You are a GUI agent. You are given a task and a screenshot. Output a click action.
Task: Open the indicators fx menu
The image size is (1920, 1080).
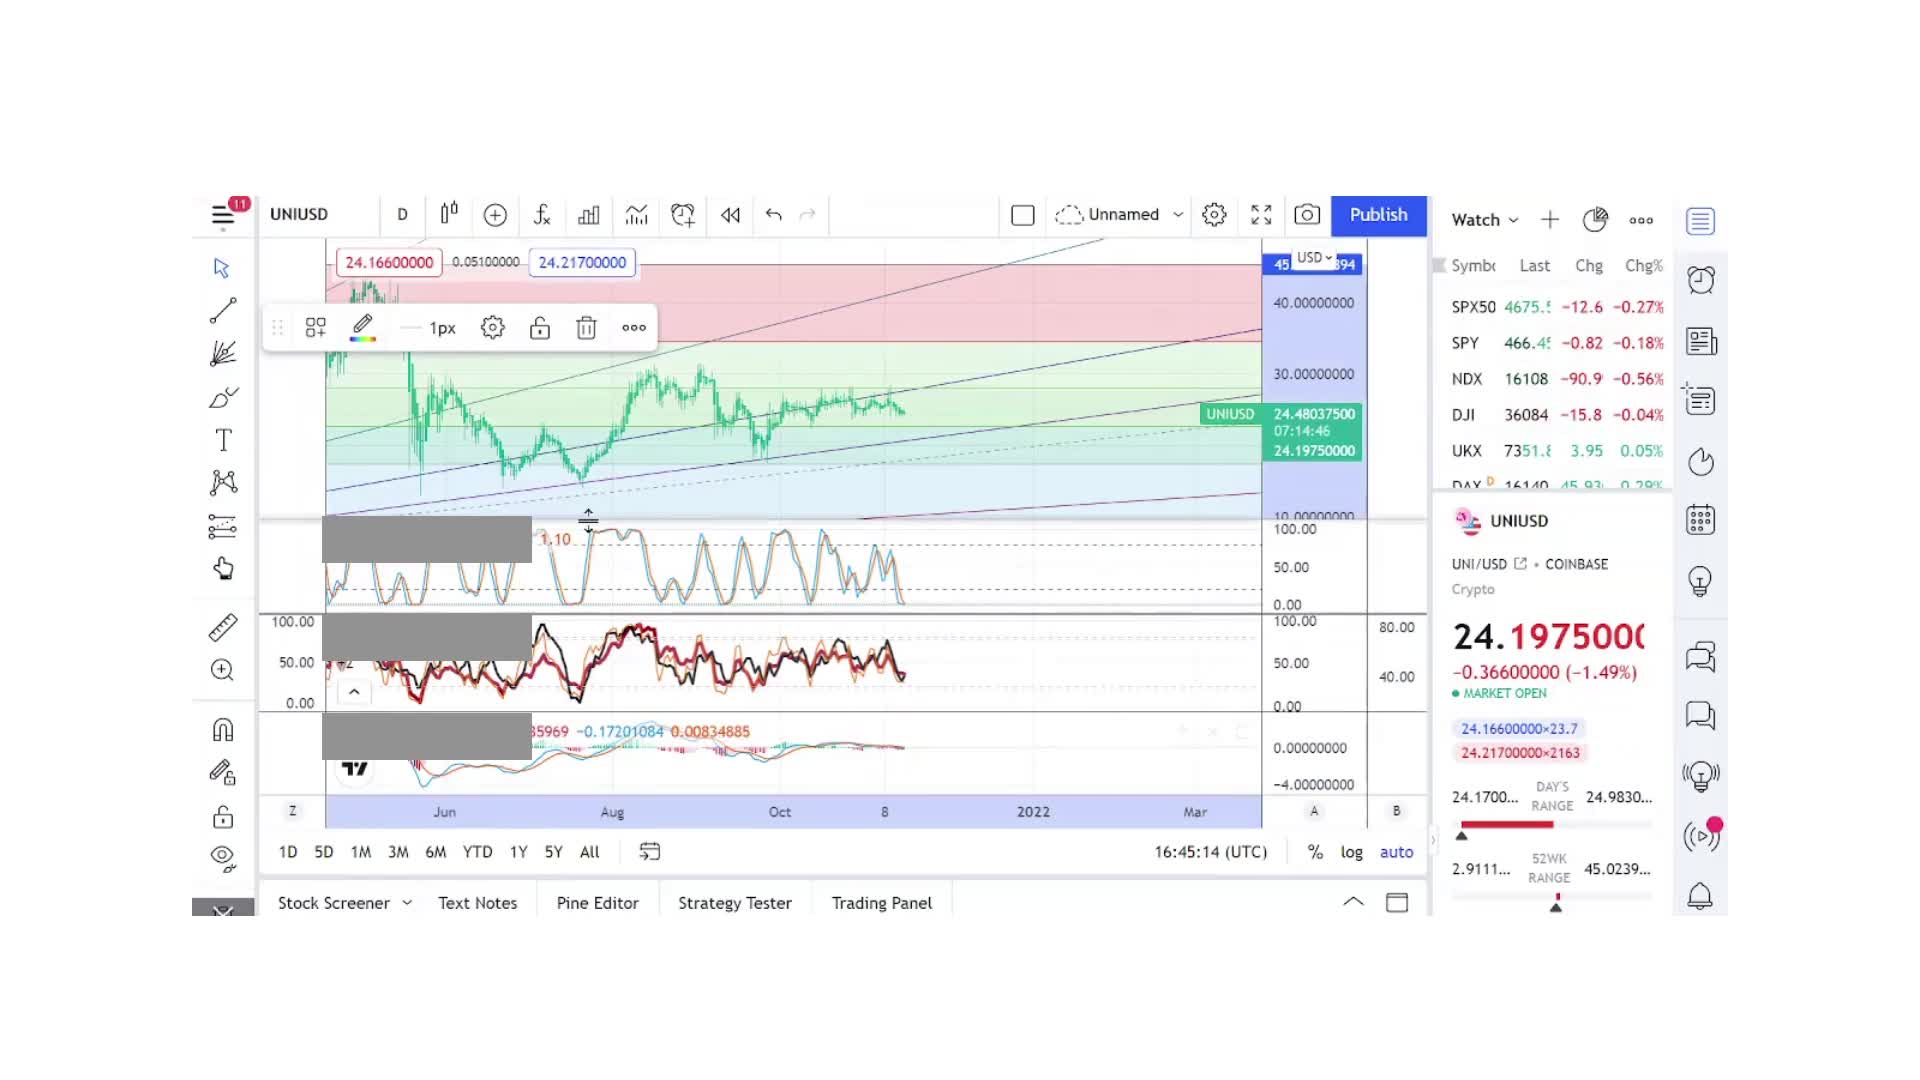[x=542, y=215]
